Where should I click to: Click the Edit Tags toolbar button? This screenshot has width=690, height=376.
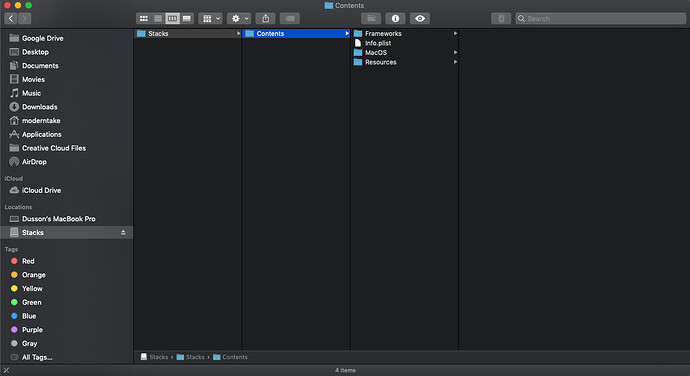pyautogui.click(x=290, y=18)
